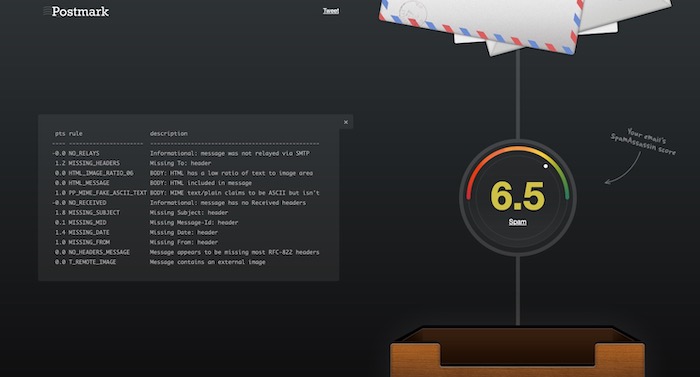Close the SpamAssassin rules panel
The width and height of the screenshot is (700, 377).
tap(346, 122)
